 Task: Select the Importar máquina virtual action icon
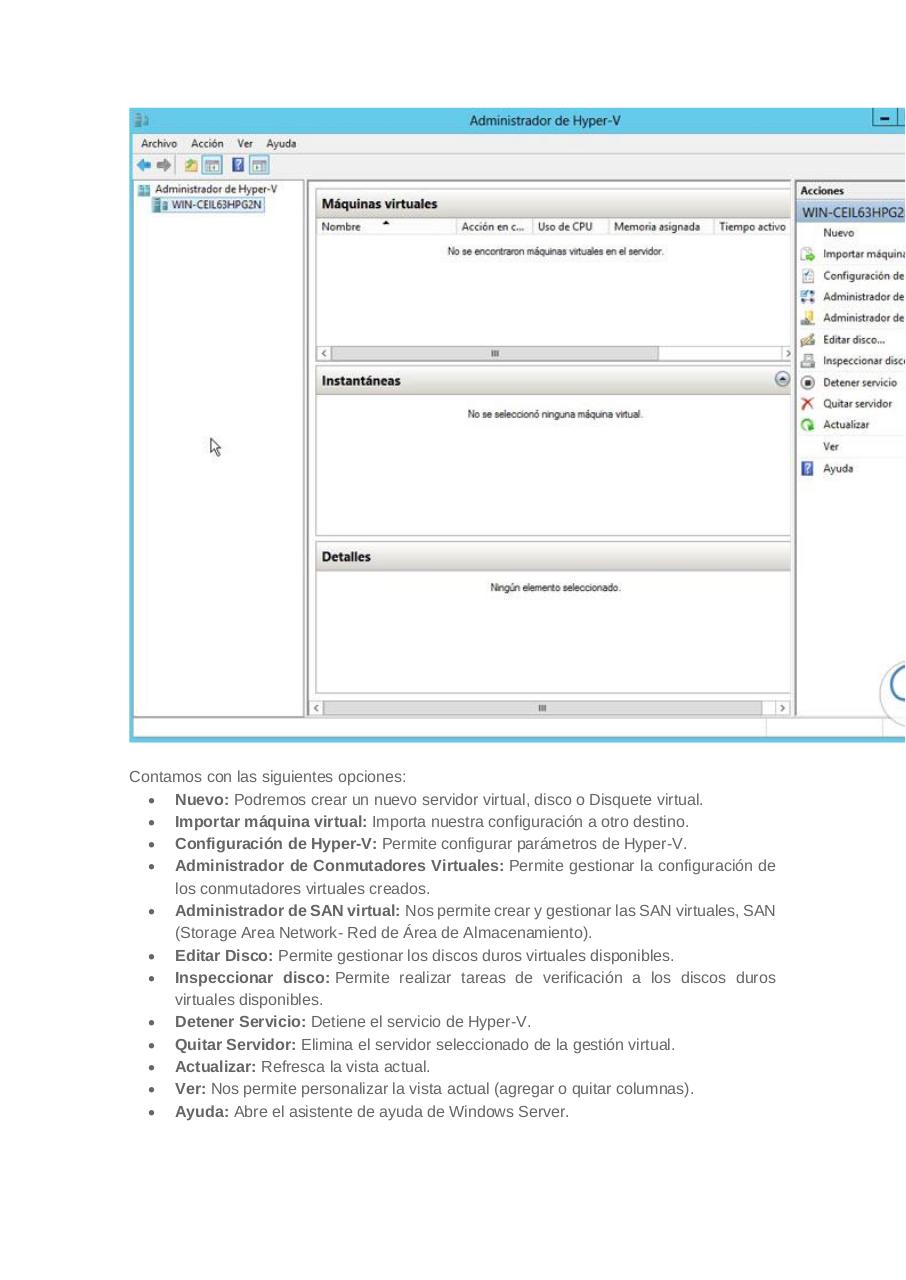coord(806,254)
